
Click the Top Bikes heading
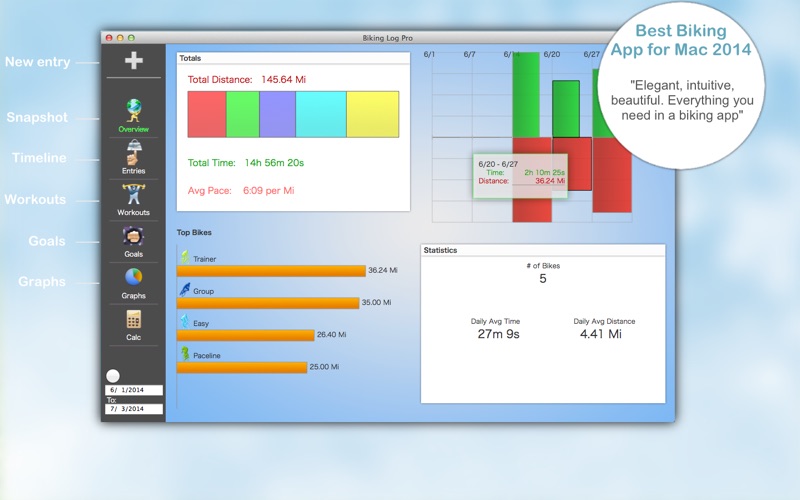click(194, 233)
